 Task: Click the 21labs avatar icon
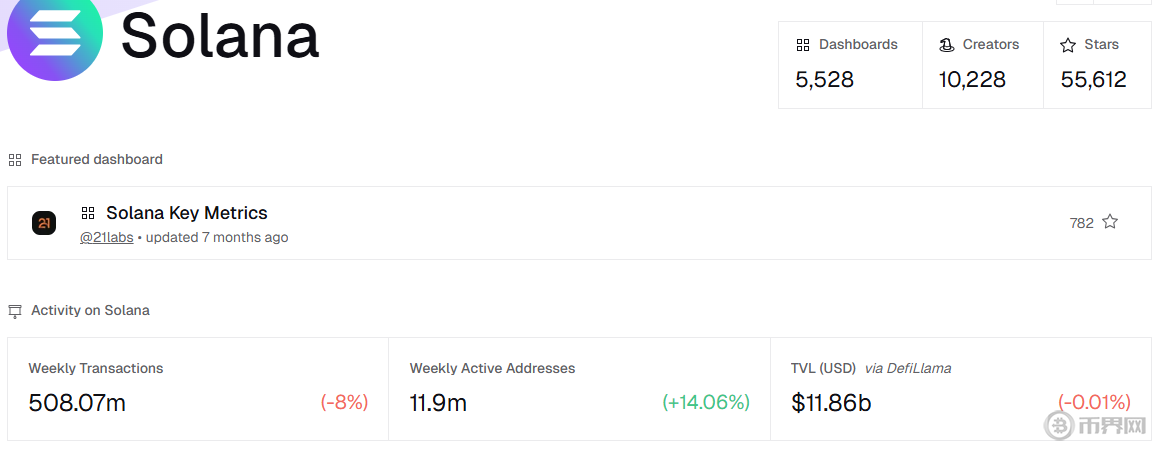point(44,223)
